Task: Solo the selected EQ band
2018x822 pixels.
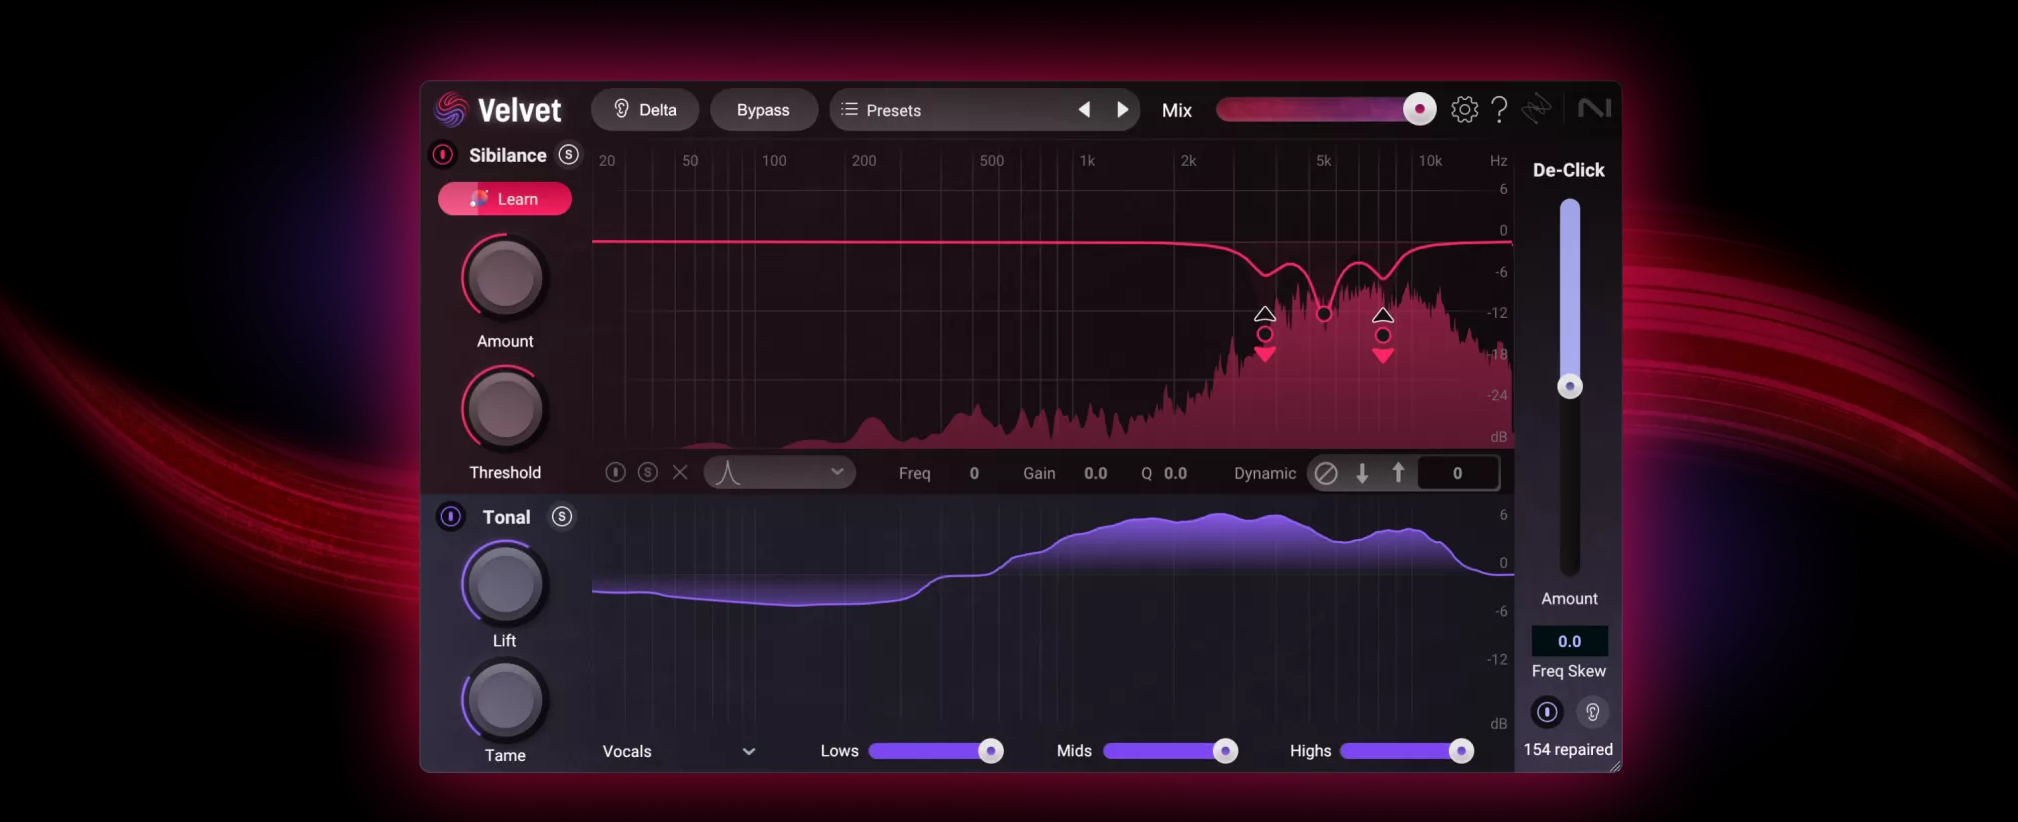Action: pyautogui.click(x=648, y=472)
